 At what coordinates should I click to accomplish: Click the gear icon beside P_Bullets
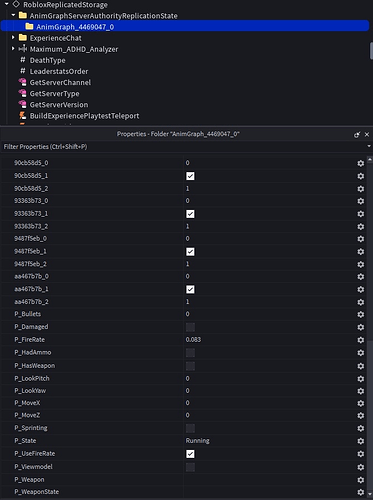tap(360, 314)
